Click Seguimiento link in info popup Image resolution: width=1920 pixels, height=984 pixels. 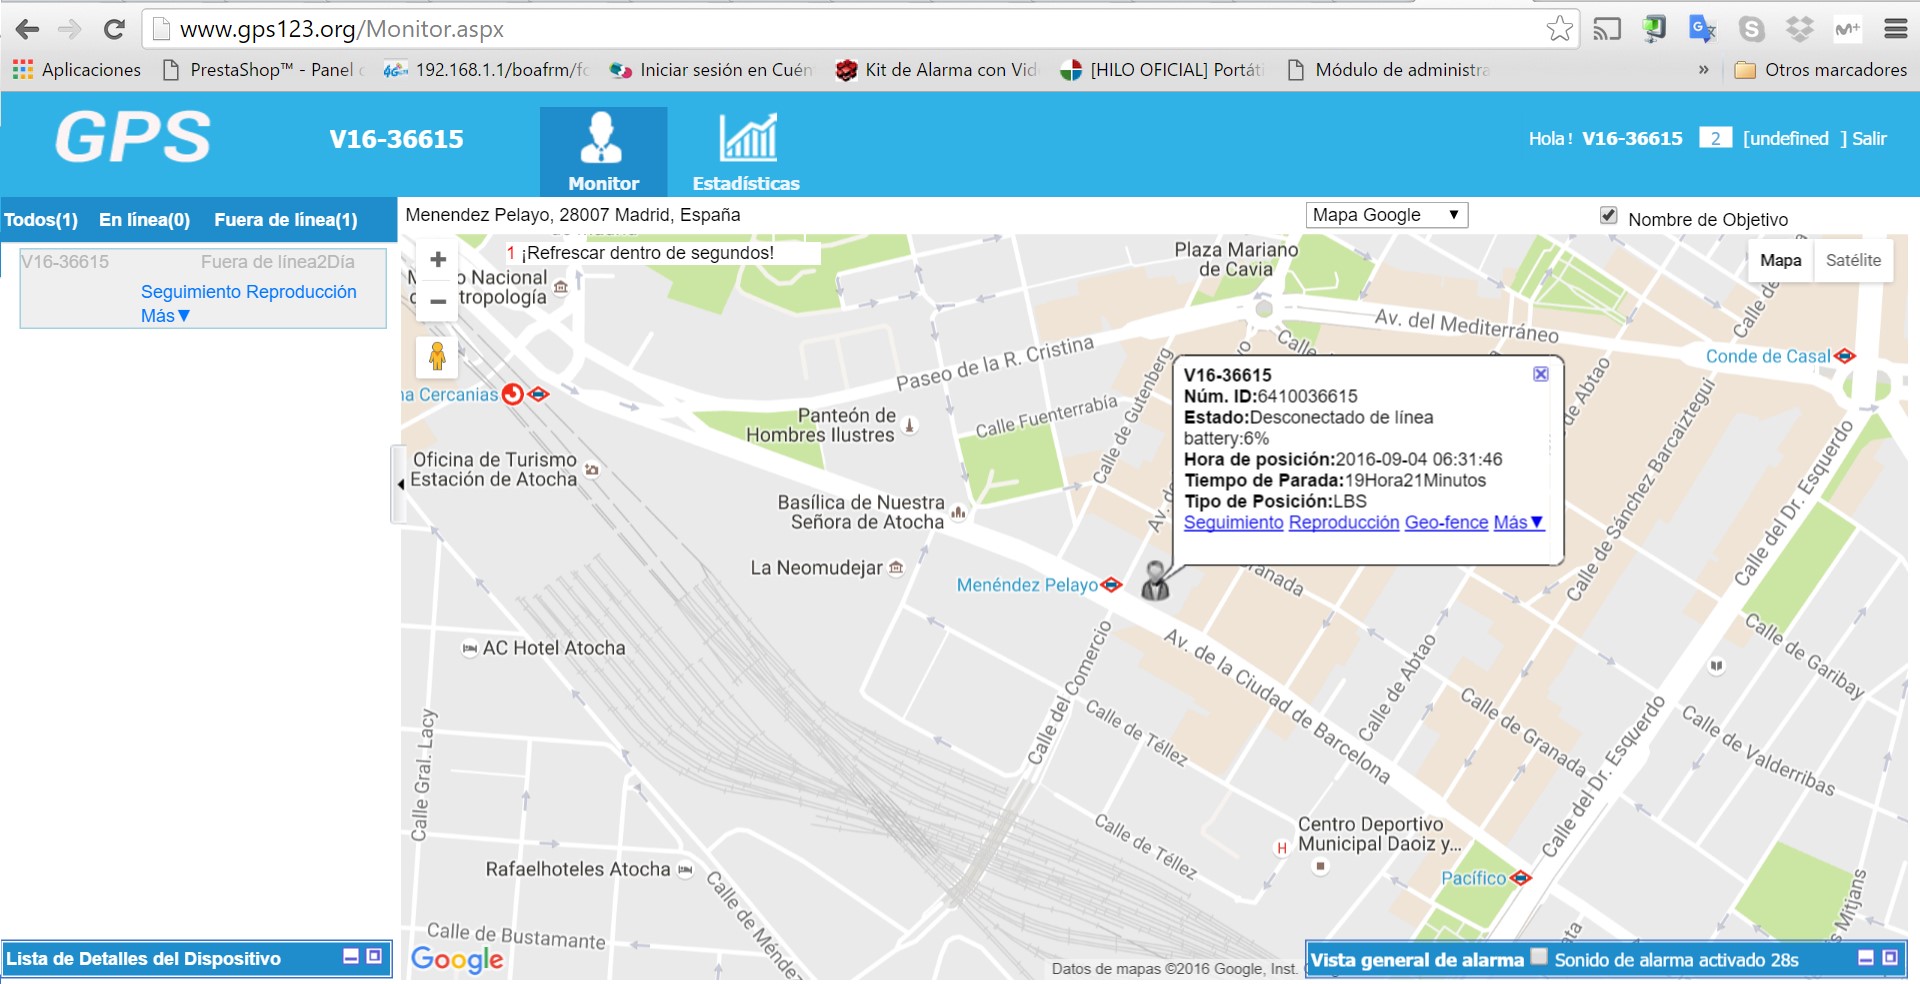pyautogui.click(x=1233, y=522)
